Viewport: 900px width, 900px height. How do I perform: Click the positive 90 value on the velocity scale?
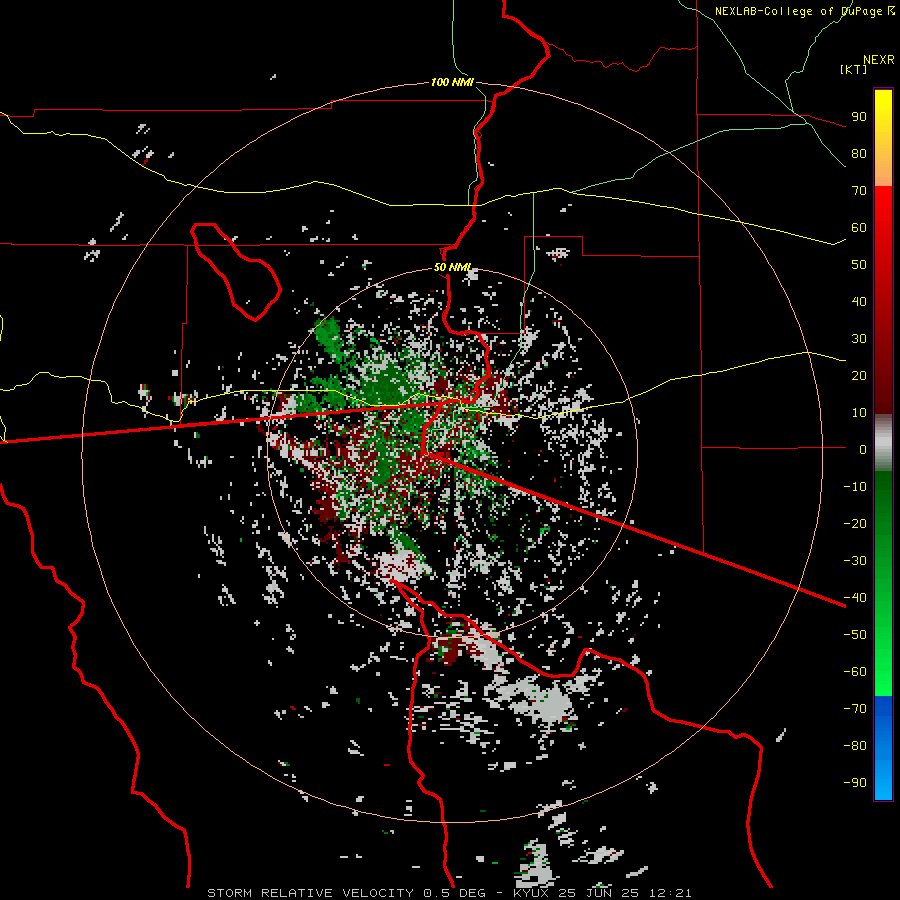pos(859,117)
